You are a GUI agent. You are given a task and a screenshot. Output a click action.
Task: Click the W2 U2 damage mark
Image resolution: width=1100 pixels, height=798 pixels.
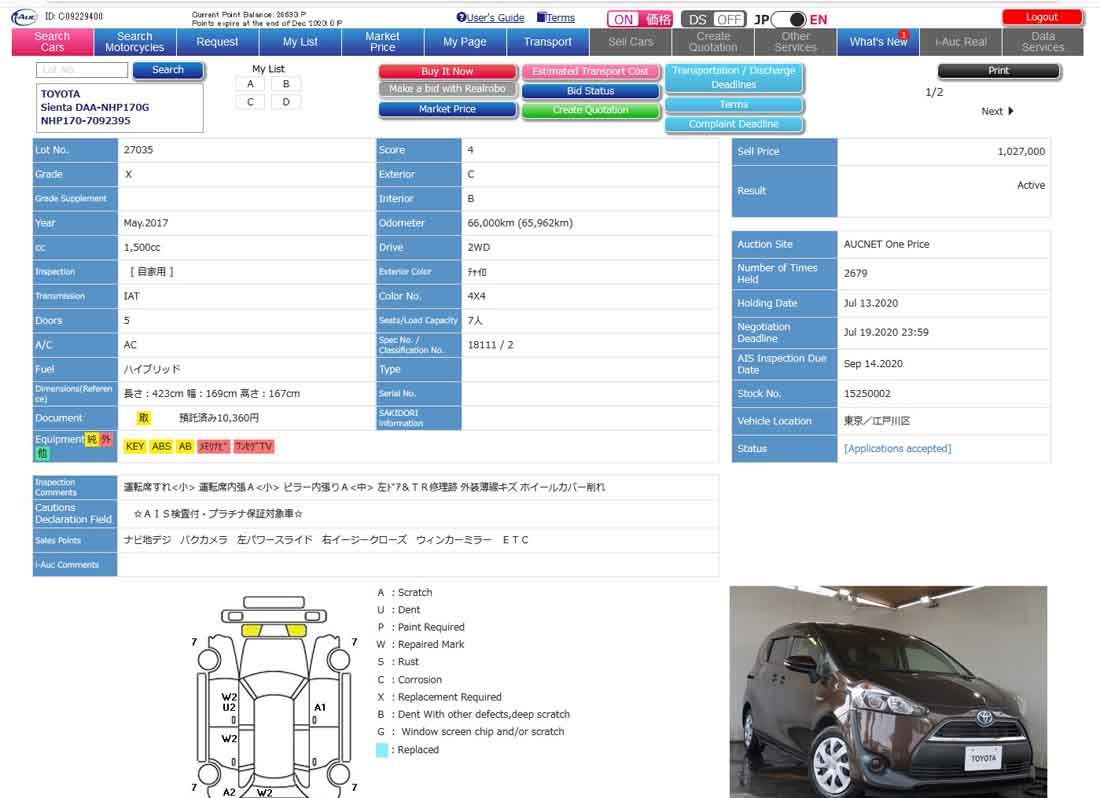coord(229,703)
